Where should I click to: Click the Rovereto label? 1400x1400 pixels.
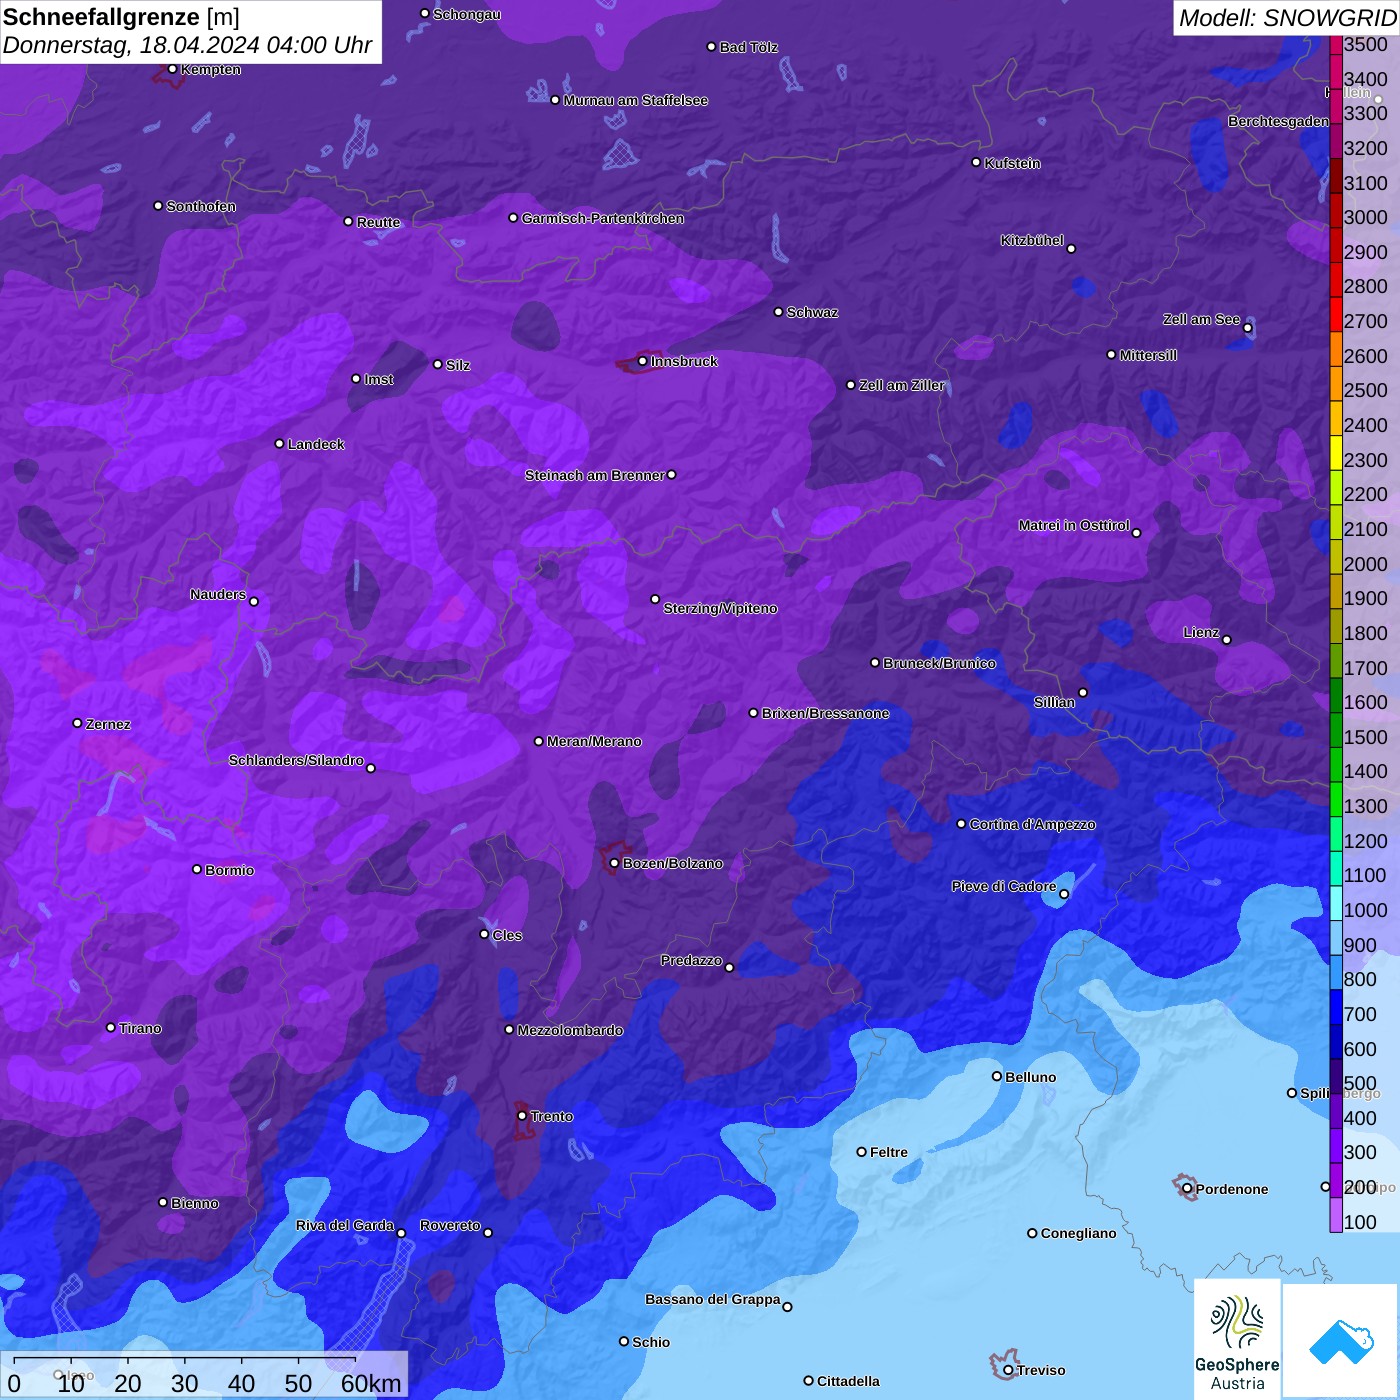[x=450, y=1225]
